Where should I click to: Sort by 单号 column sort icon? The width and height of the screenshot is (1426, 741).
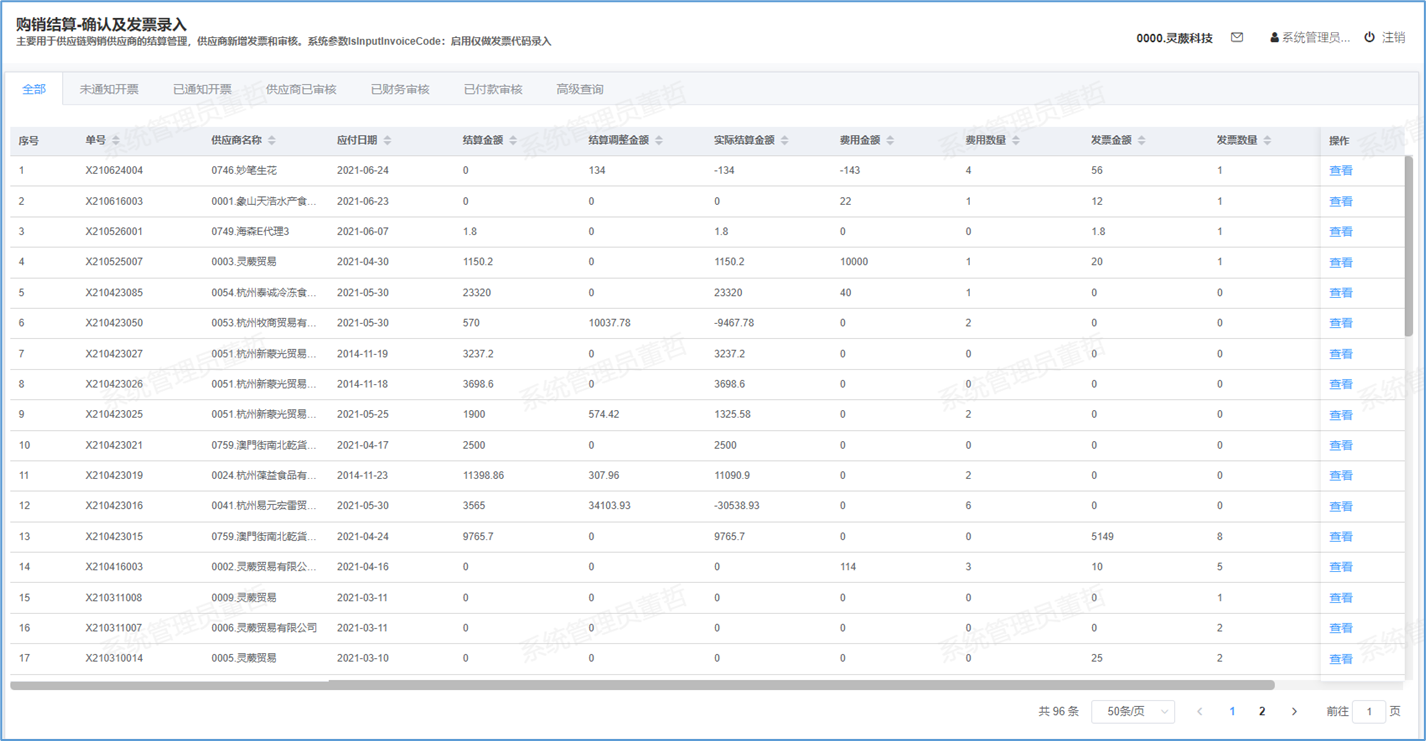click(116, 141)
